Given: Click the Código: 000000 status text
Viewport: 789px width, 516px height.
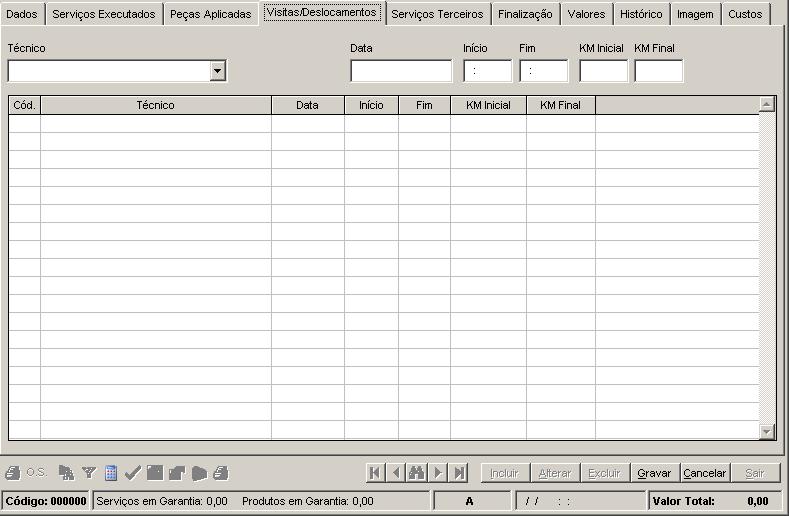Looking at the screenshot, I should click(46, 501).
